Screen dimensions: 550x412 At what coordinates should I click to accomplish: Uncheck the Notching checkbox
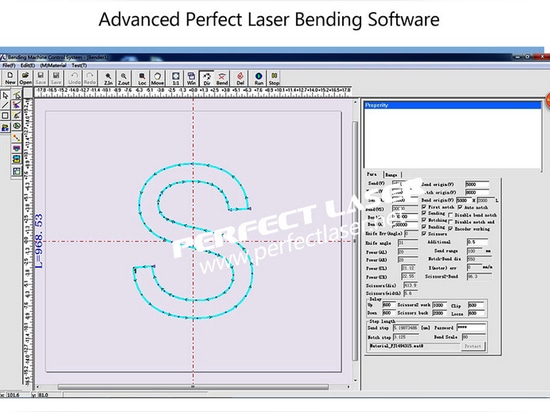424,220
